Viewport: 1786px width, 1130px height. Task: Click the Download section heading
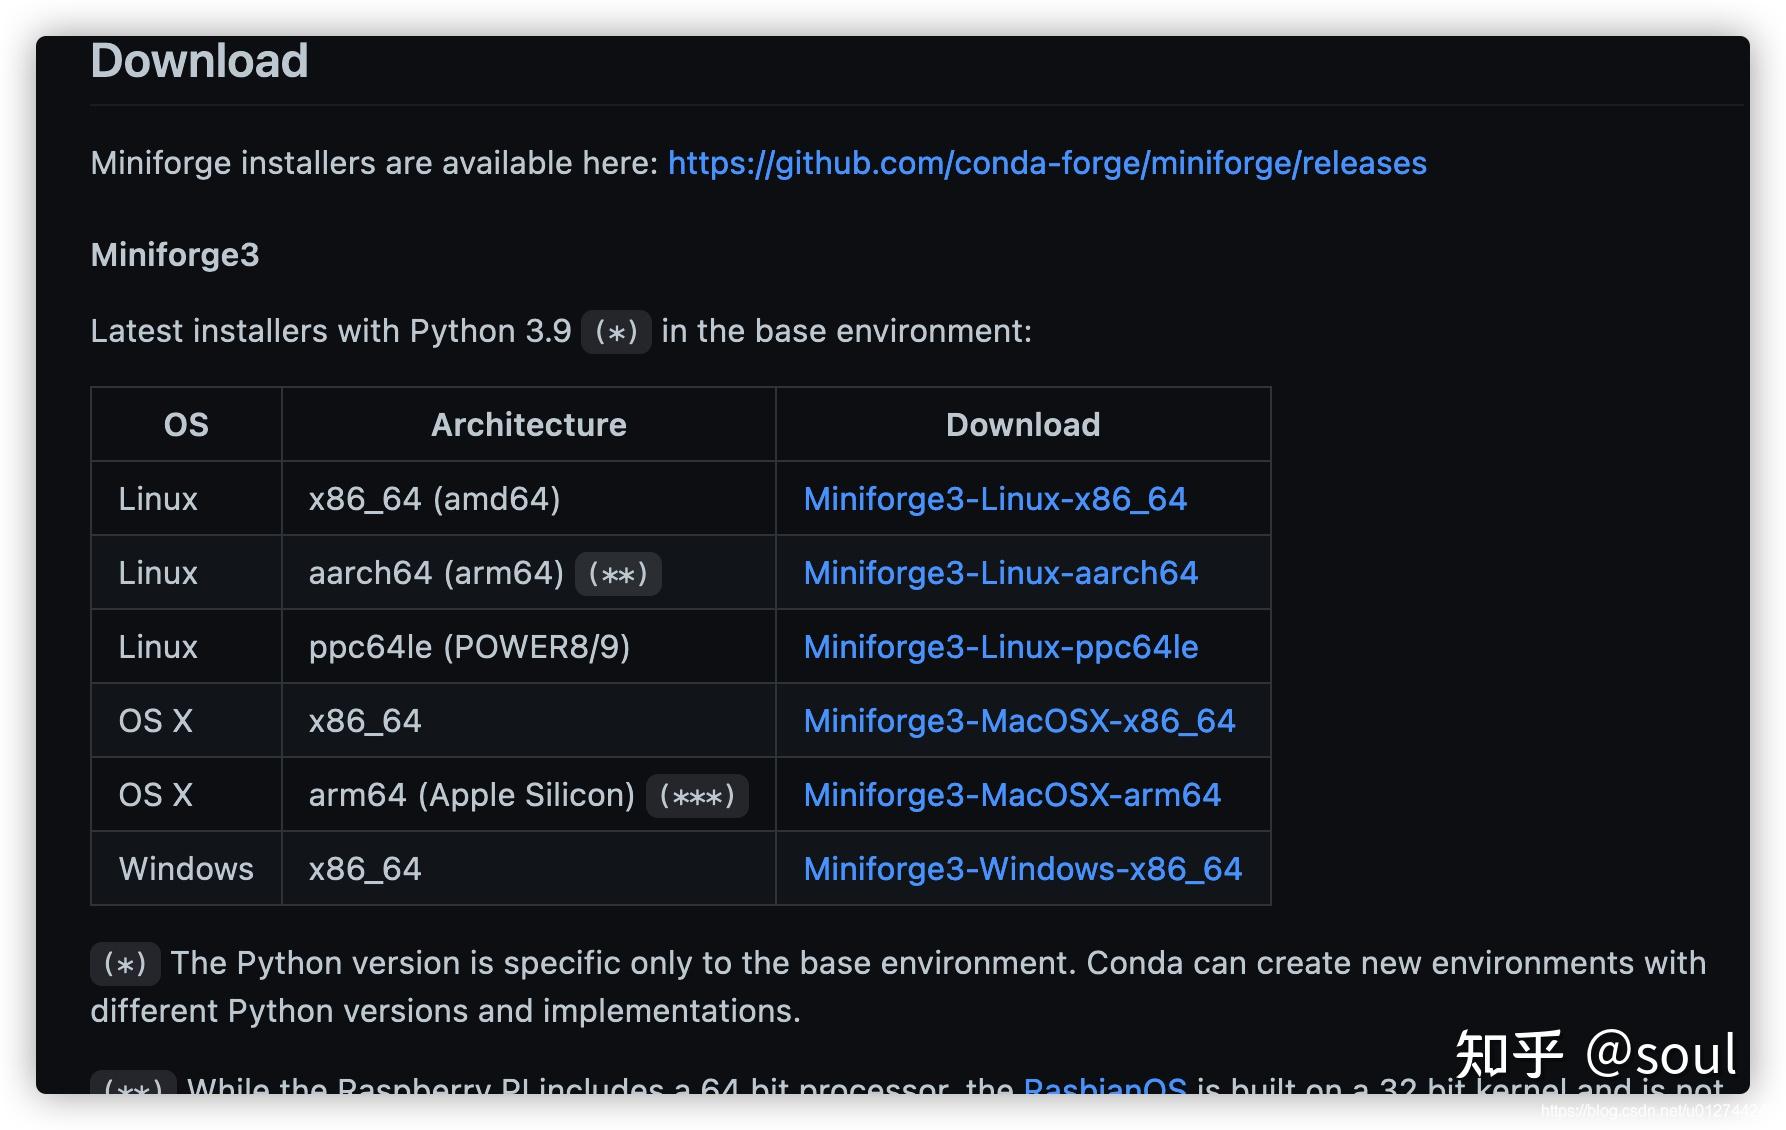(199, 61)
